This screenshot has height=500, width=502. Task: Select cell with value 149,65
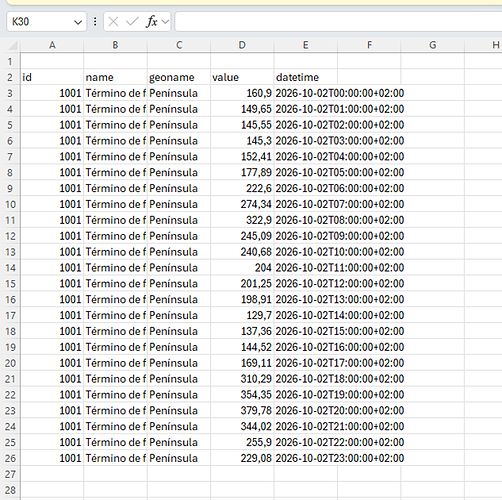[242, 109]
